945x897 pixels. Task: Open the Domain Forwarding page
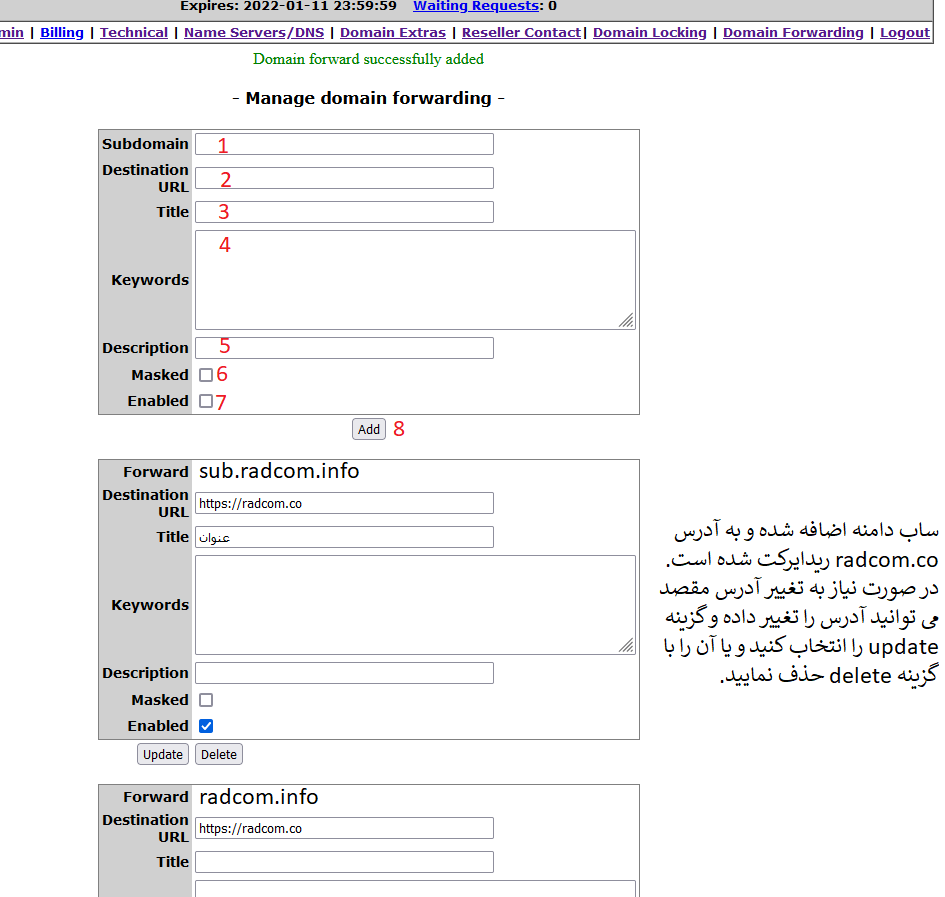coord(793,32)
